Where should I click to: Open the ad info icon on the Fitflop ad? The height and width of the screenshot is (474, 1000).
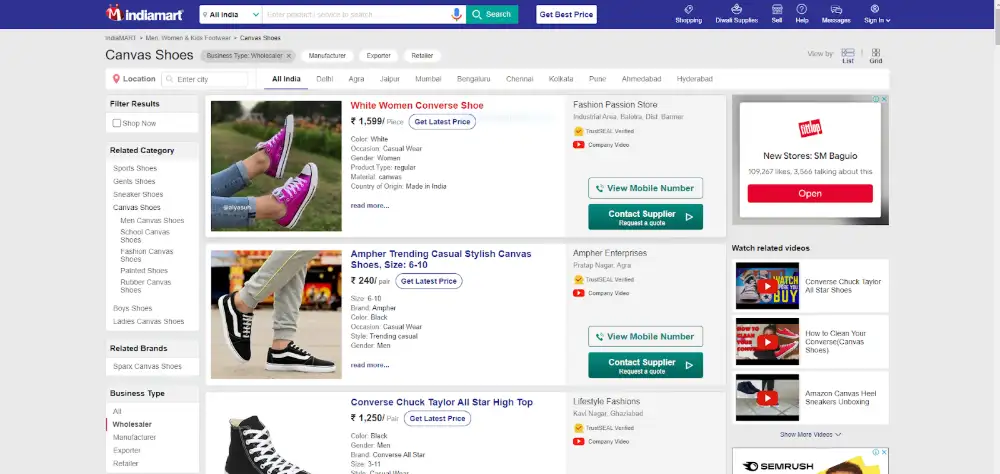tap(877, 99)
